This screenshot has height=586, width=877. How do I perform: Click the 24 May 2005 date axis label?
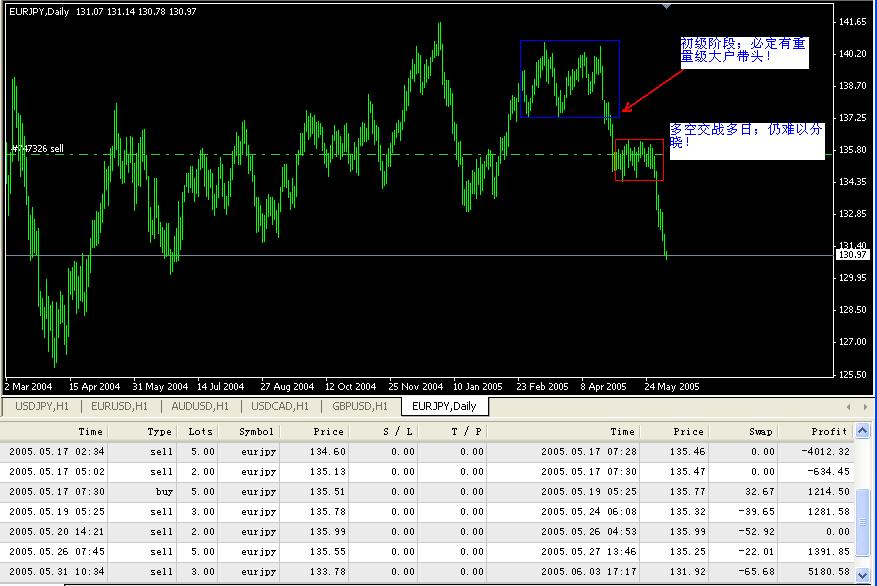[672, 386]
